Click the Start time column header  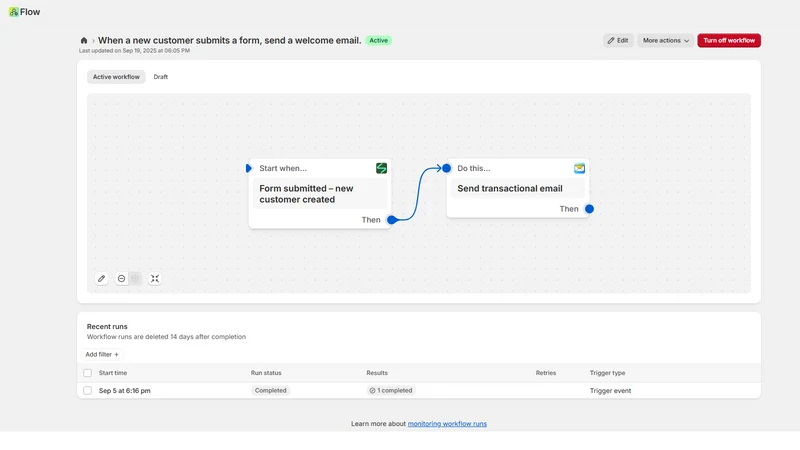tap(113, 373)
